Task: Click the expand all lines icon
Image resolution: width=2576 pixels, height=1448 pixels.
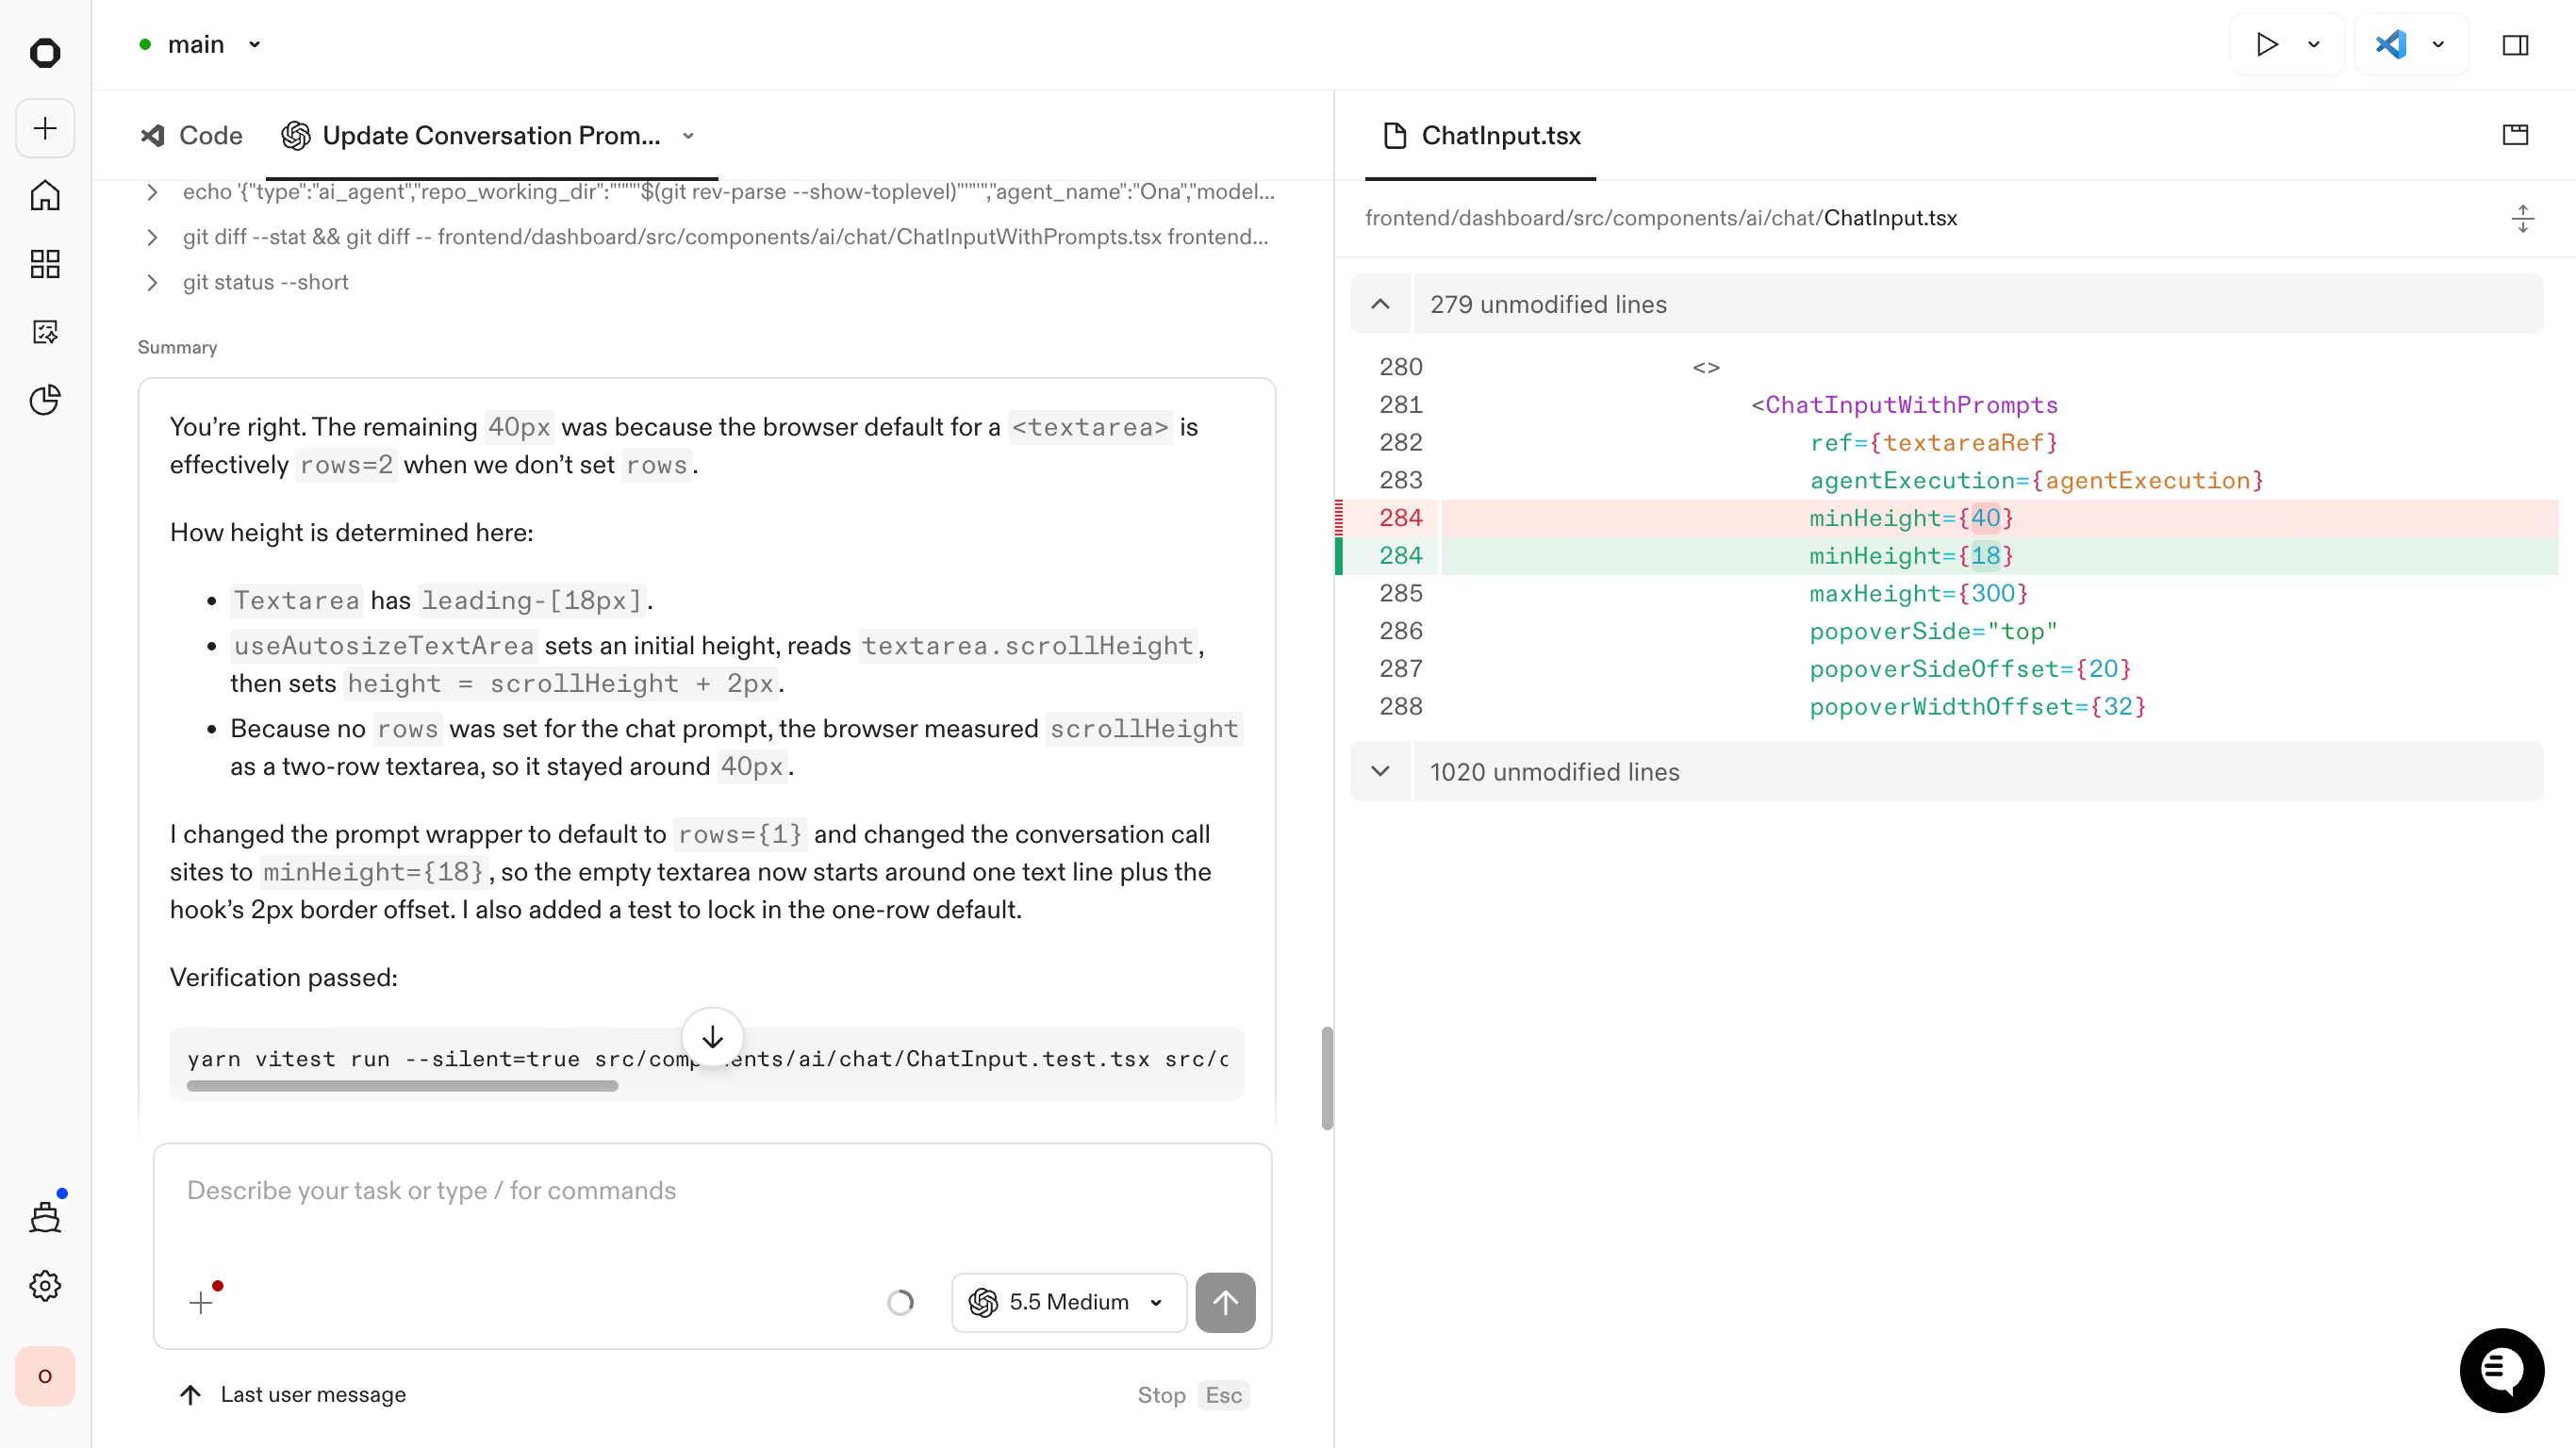Action: [x=2523, y=219]
